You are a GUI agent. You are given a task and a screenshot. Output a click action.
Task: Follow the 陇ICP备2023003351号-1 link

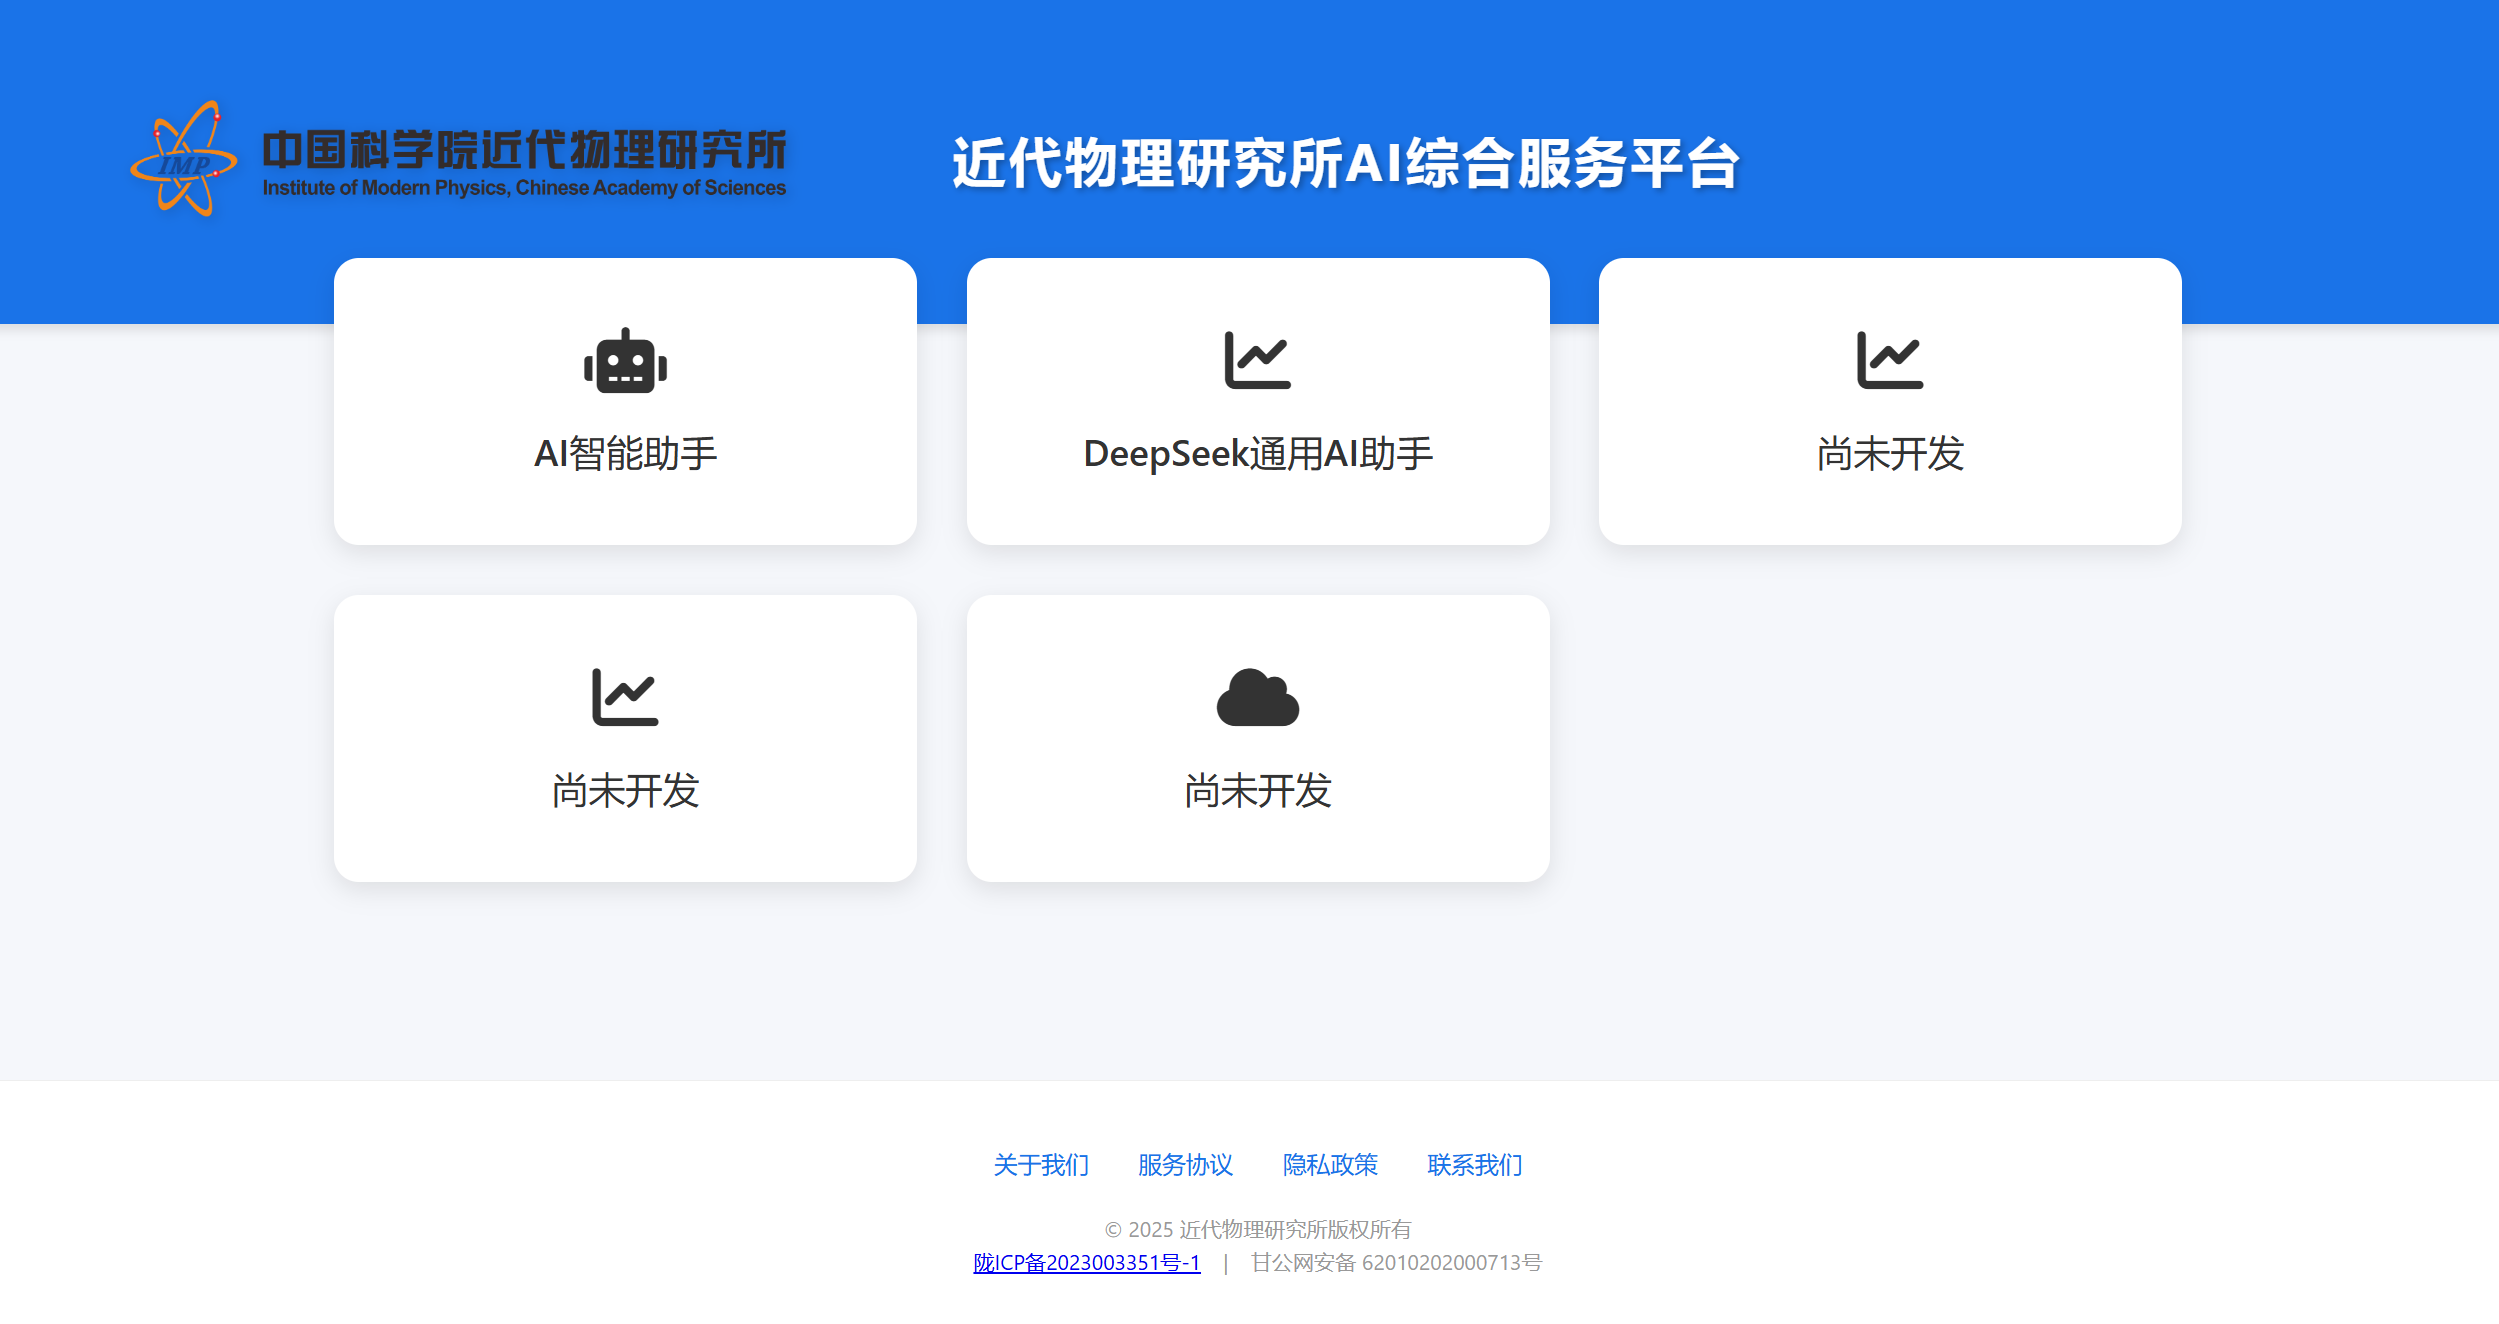click(x=1087, y=1263)
